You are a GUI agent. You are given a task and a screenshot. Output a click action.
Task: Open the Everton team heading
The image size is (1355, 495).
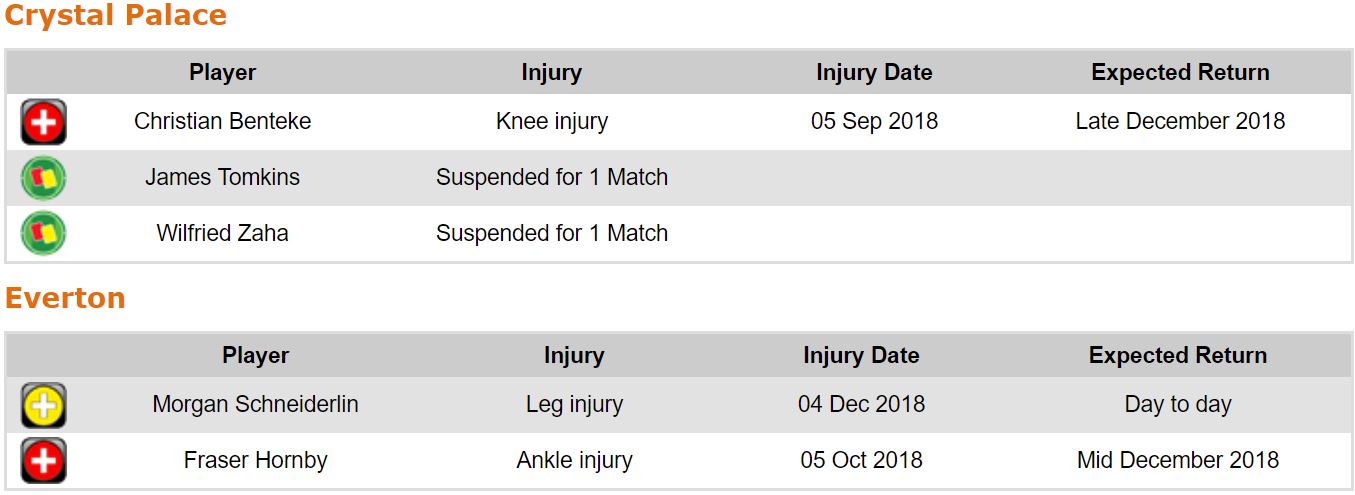[x=65, y=298]
